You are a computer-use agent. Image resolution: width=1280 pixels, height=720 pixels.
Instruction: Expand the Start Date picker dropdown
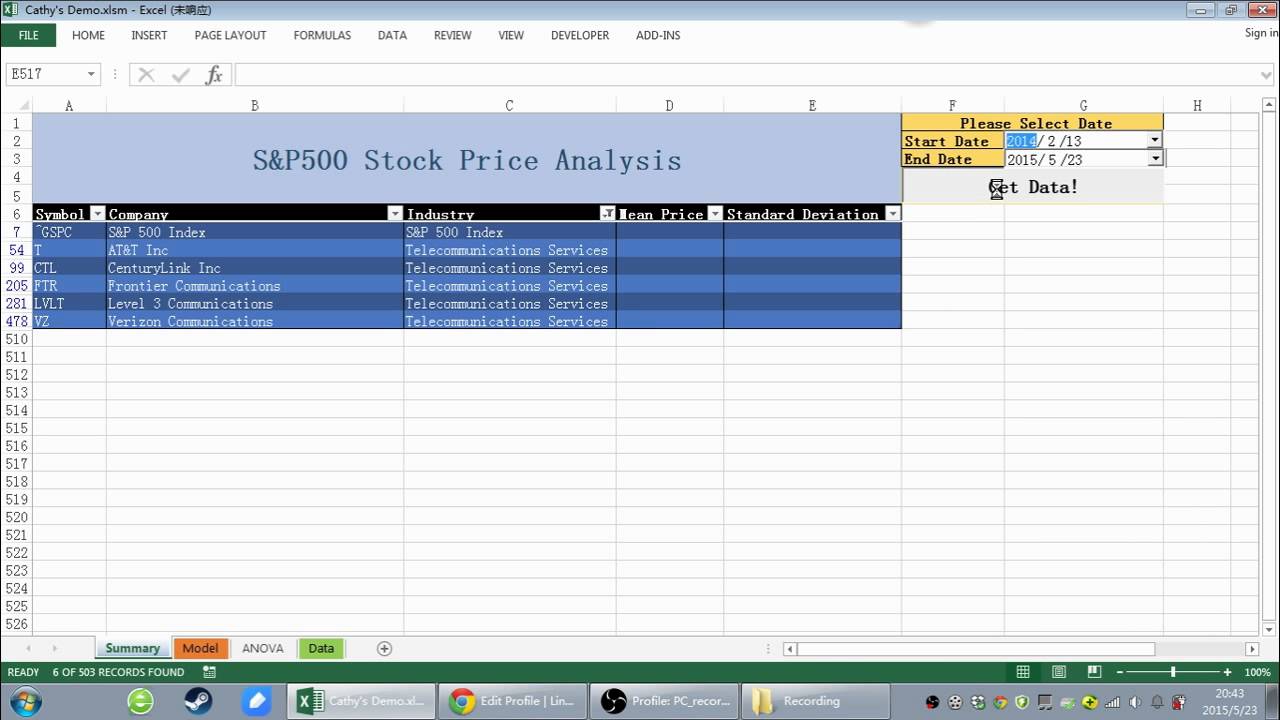pyautogui.click(x=1155, y=141)
